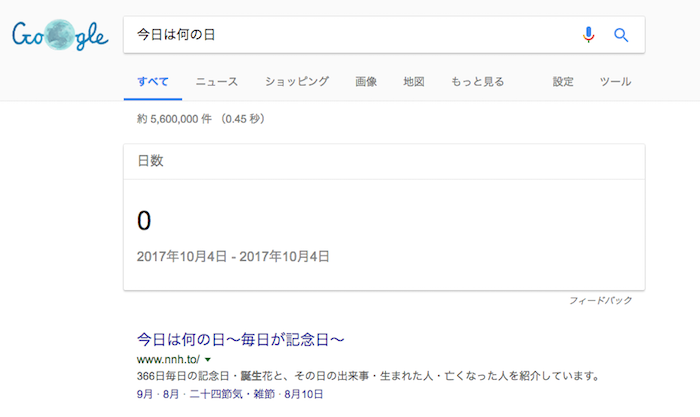Open the 地図 tab
Viewport: 700px width, 417px height.
414,82
